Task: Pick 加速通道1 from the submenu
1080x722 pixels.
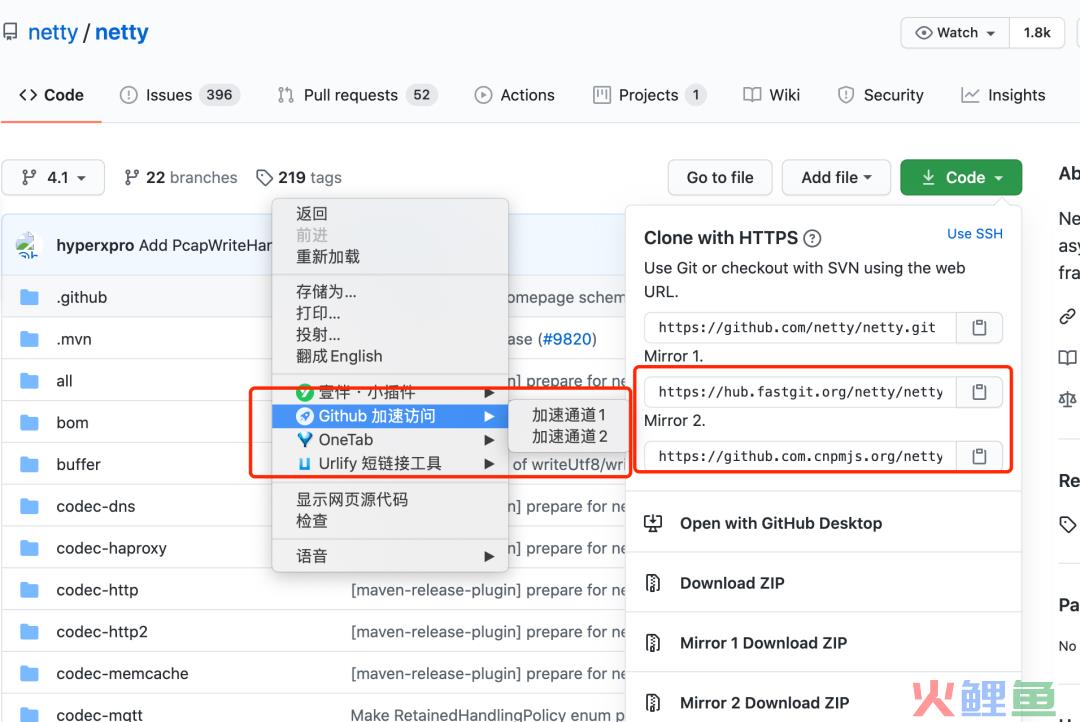Action: [x=568, y=415]
